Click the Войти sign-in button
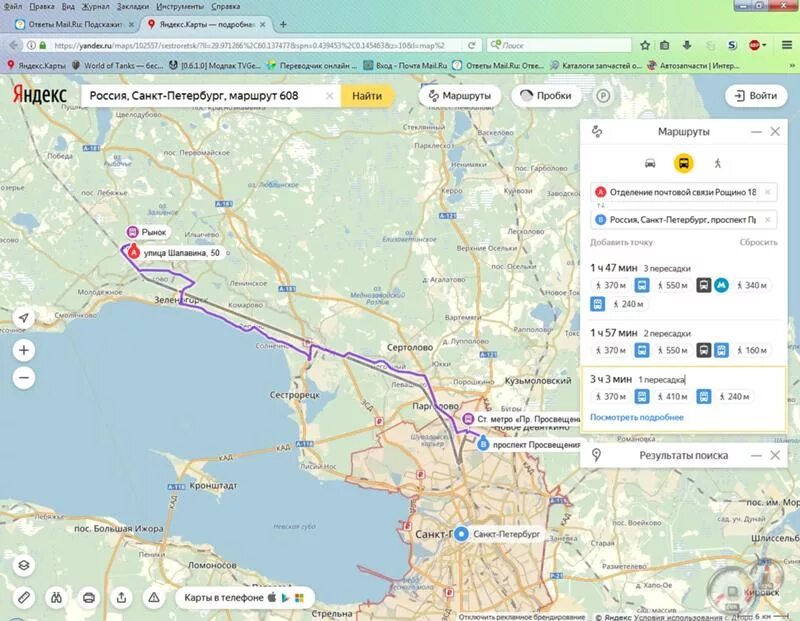Image resolution: width=800 pixels, height=621 pixels. 756,95
